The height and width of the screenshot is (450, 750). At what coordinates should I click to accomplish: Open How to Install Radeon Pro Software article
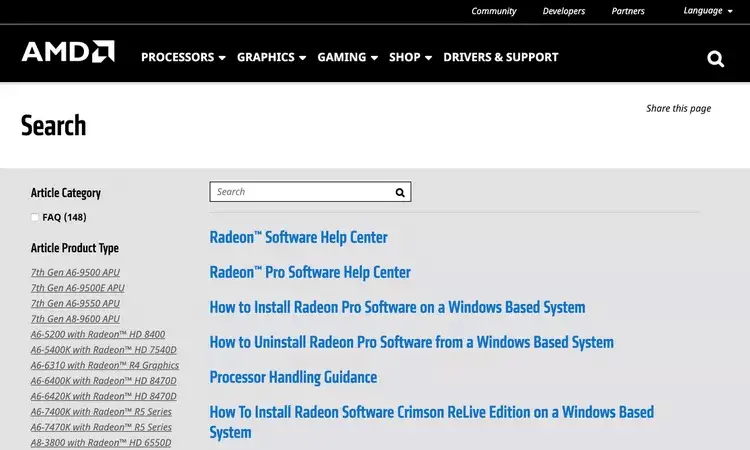point(397,307)
